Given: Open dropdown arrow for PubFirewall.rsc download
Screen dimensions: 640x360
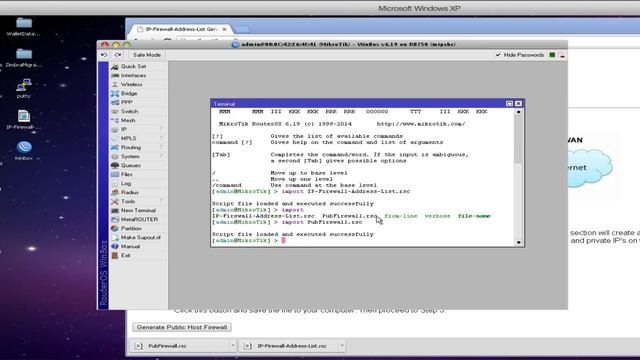Looking at the screenshot, I should click(x=233, y=346).
